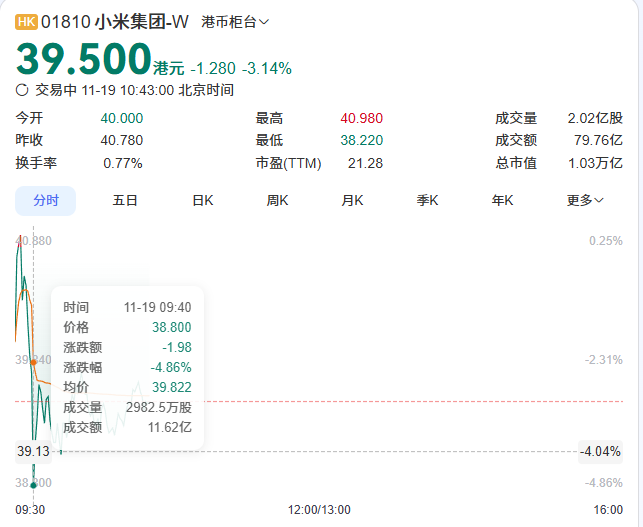Screen dimensions: 643x527
Task: Open the 周K chart tab
Action: [x=277, y=201]
